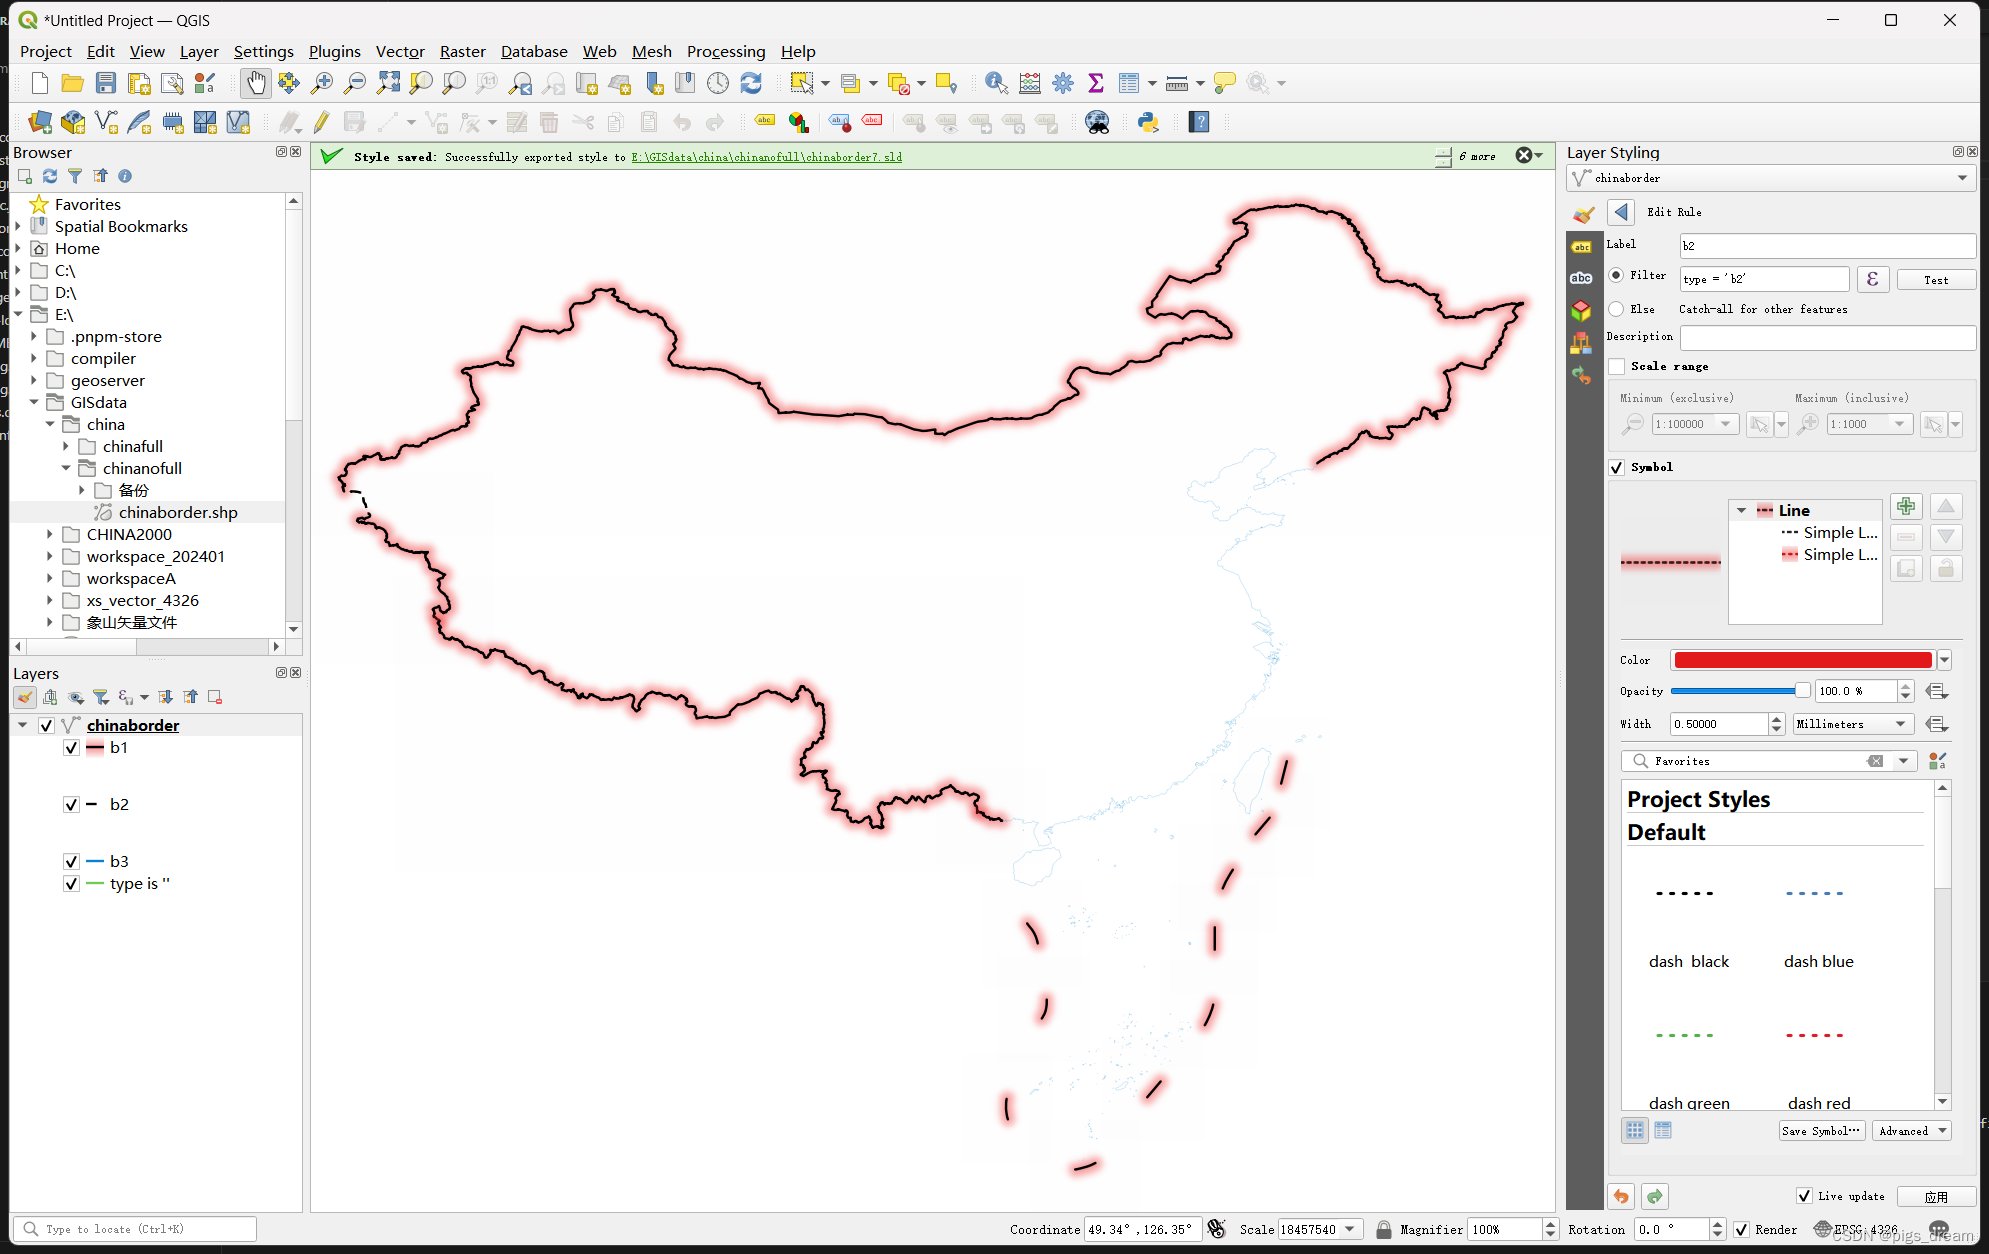
Task: Add symbol layer with green plus
Action: [1906, 507]
